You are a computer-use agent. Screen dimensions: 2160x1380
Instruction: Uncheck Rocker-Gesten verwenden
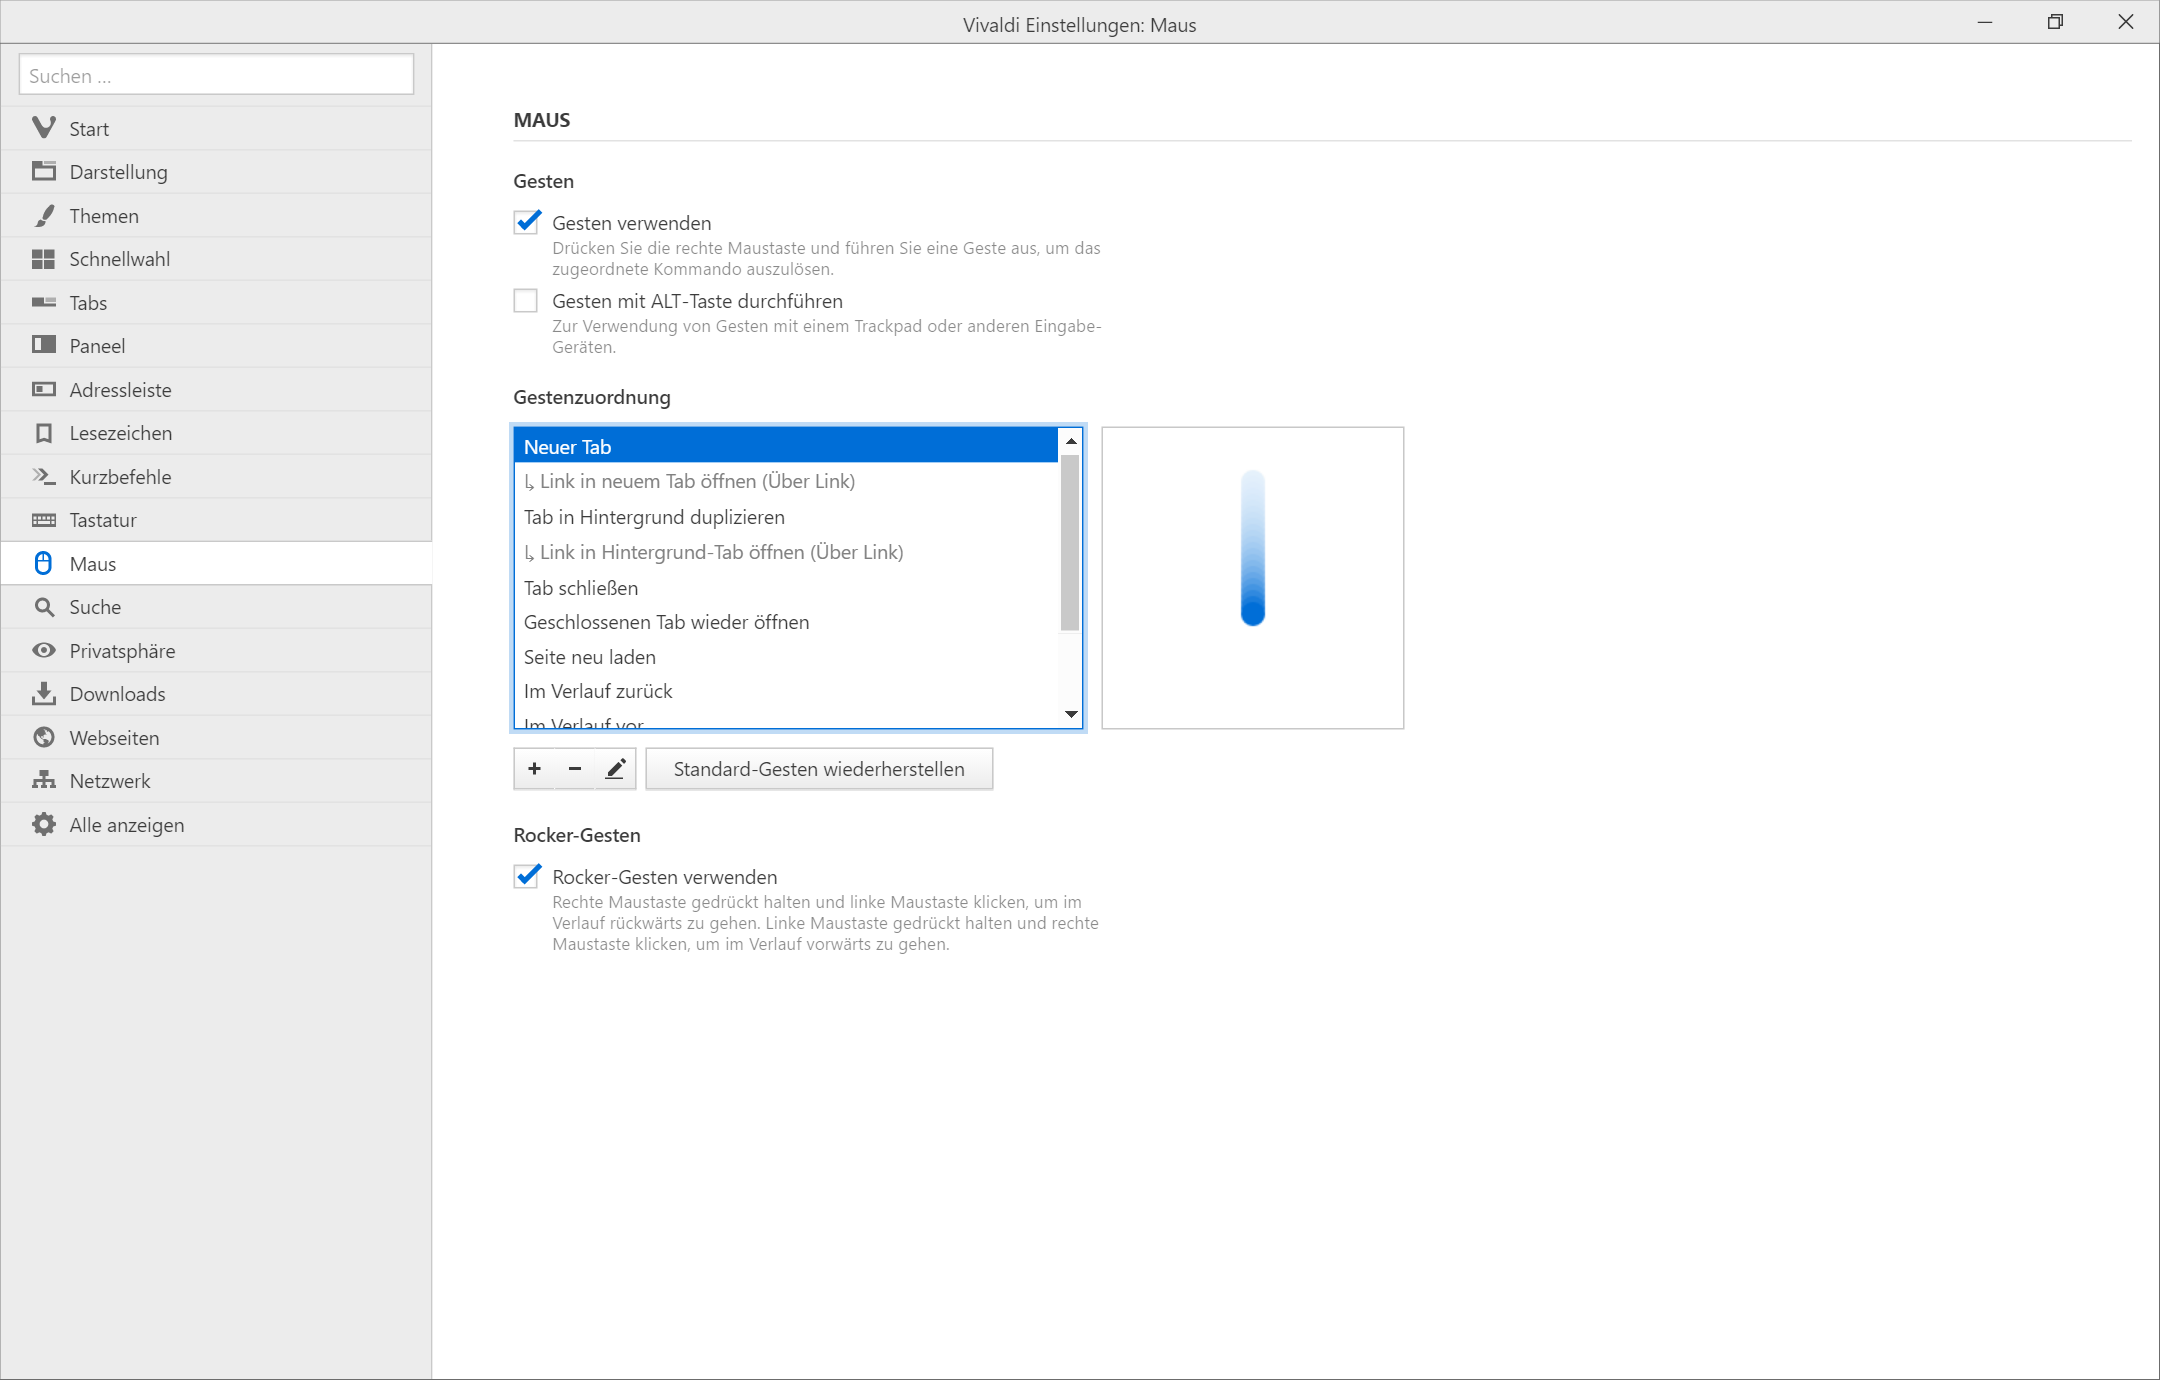(x=527, y=877)
